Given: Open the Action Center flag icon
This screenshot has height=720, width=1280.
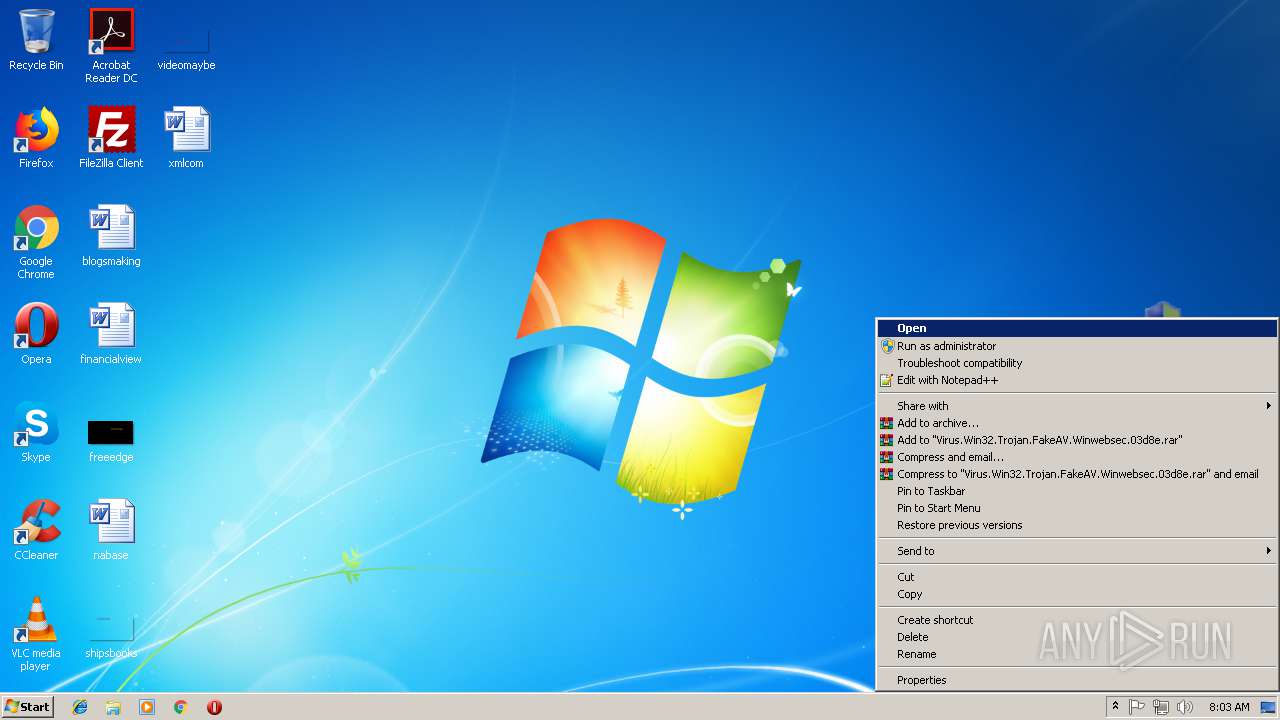Looking at the screenshot, I should point(1137,707).
